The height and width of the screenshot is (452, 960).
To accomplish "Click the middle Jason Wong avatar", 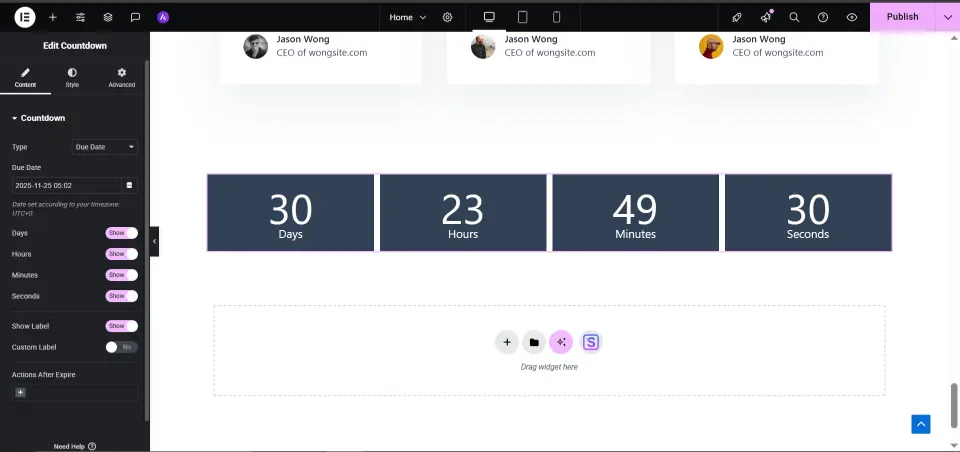I will pyautogui.click(x=483, y=47).
